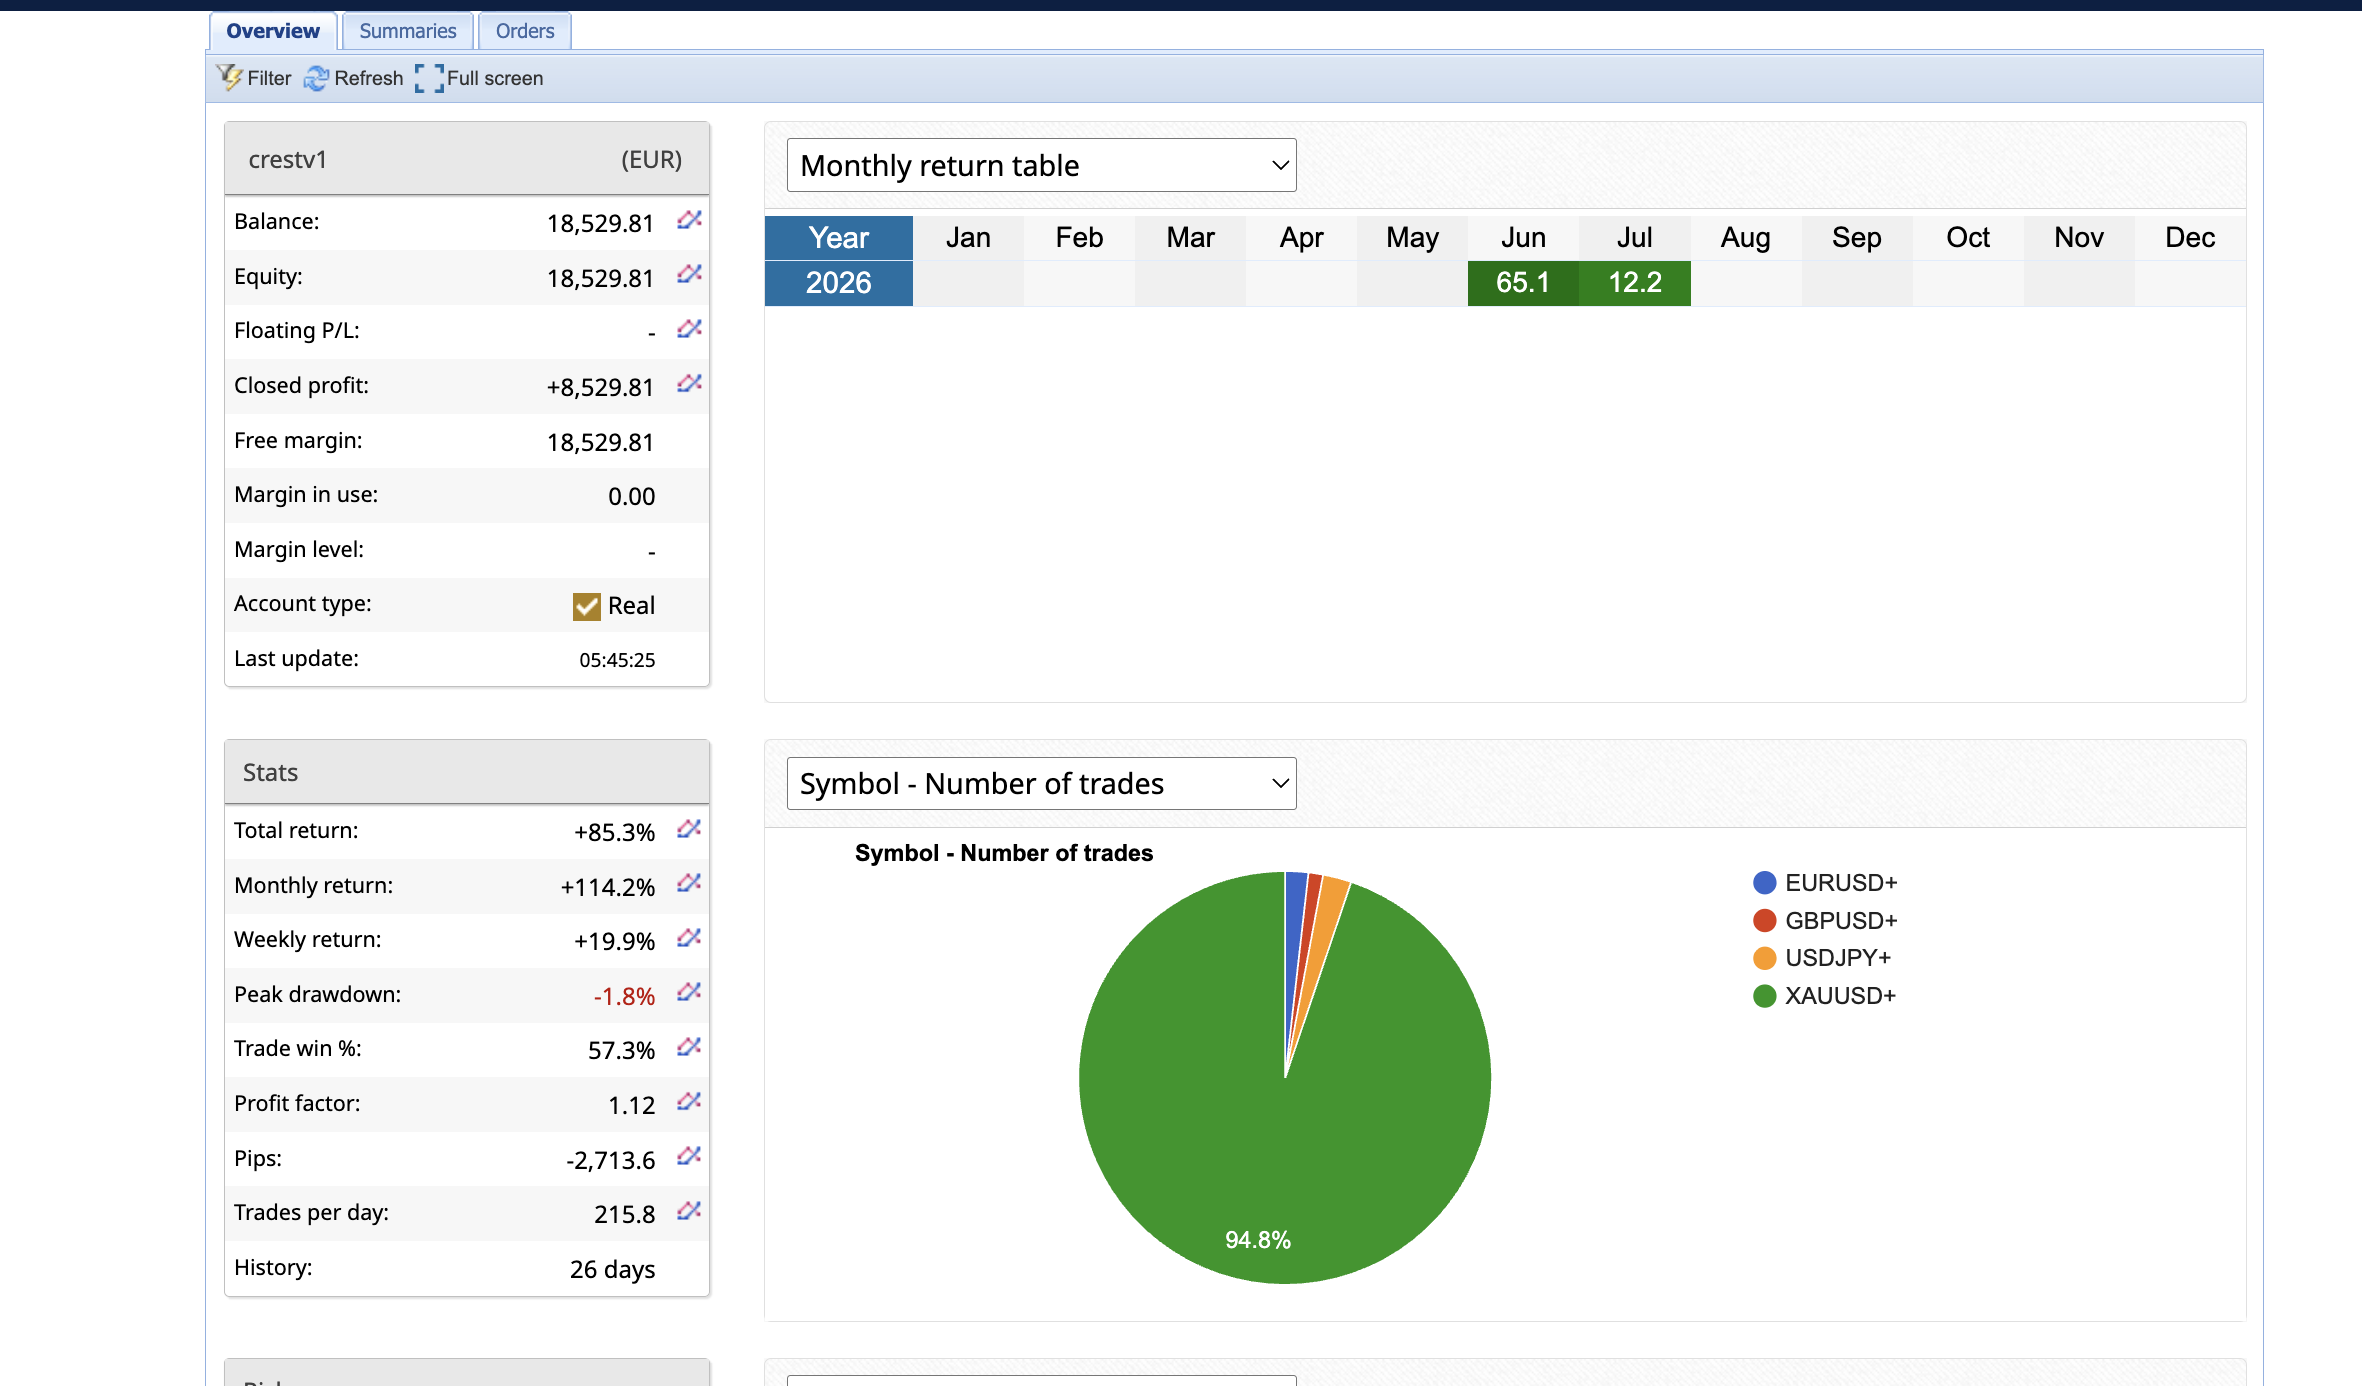The width and height of the screenshot is (2362, 1386).
Task: Click the Filter funnel icon
Action: (x=229, y=77)
